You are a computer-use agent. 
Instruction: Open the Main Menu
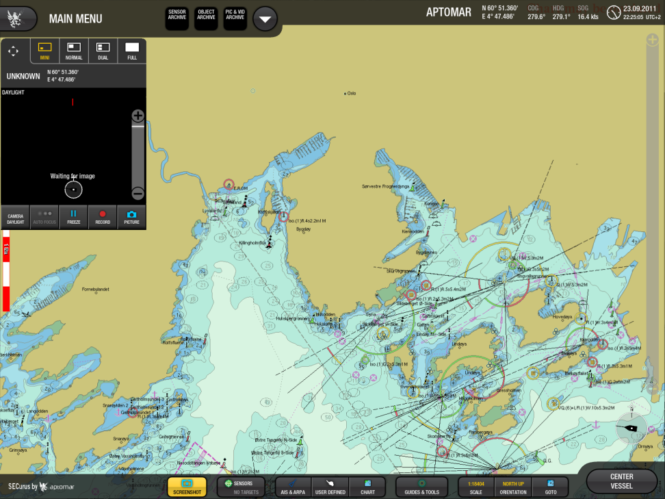[x=75, y=19]
